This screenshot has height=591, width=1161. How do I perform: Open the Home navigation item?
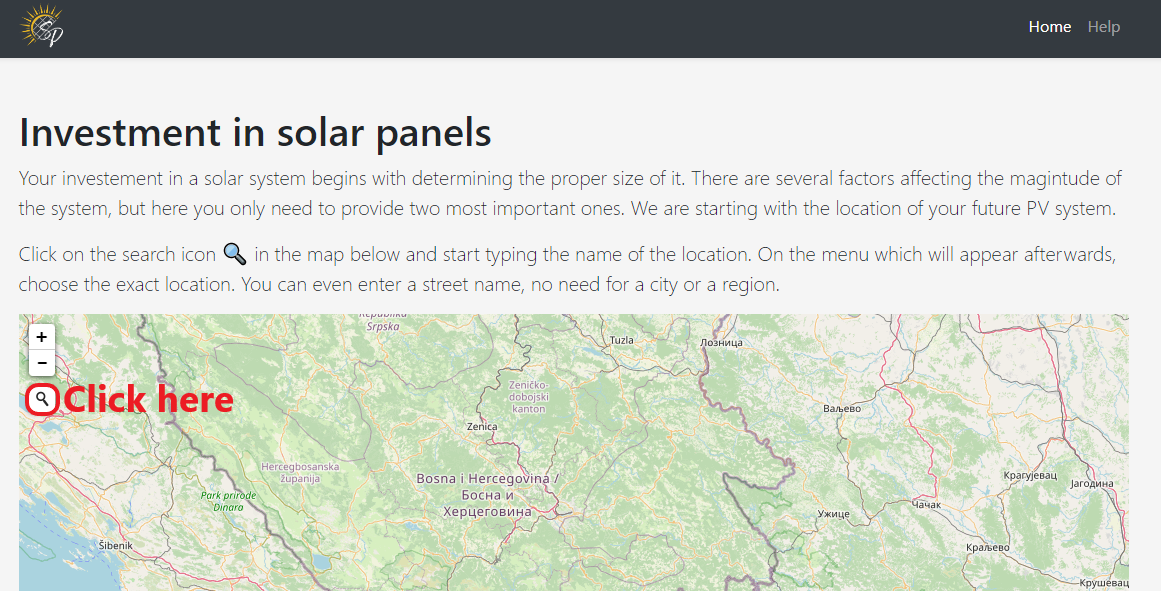pos(1049,27)
